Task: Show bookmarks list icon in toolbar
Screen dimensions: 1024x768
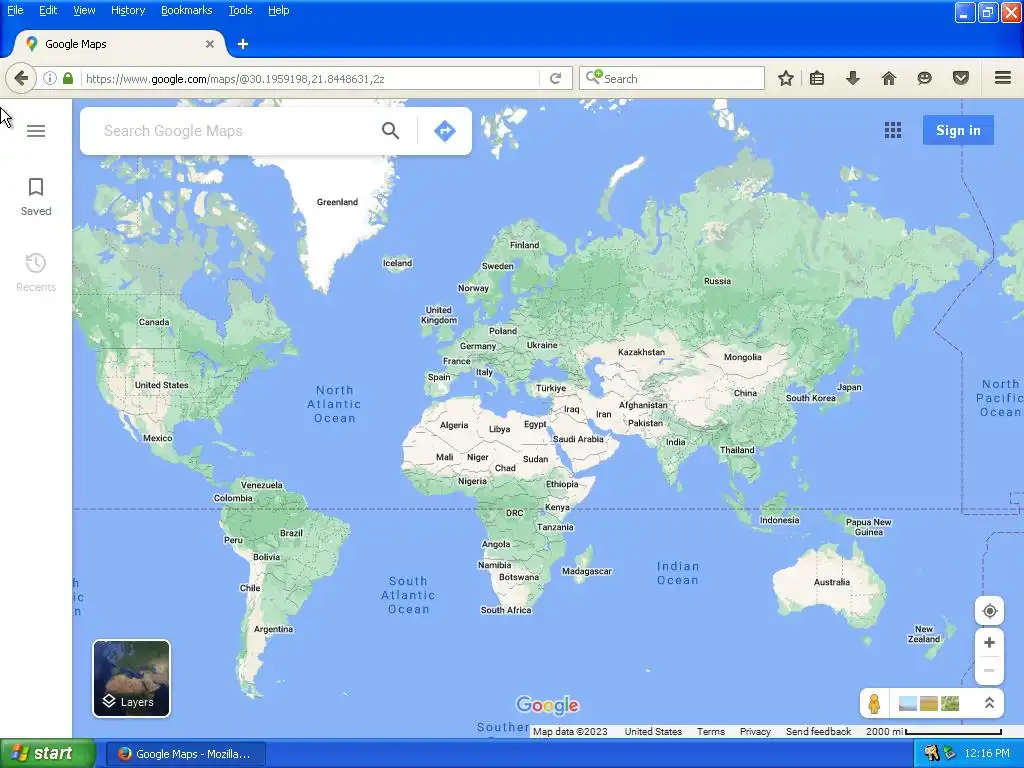Action: (x=817, y=78)
